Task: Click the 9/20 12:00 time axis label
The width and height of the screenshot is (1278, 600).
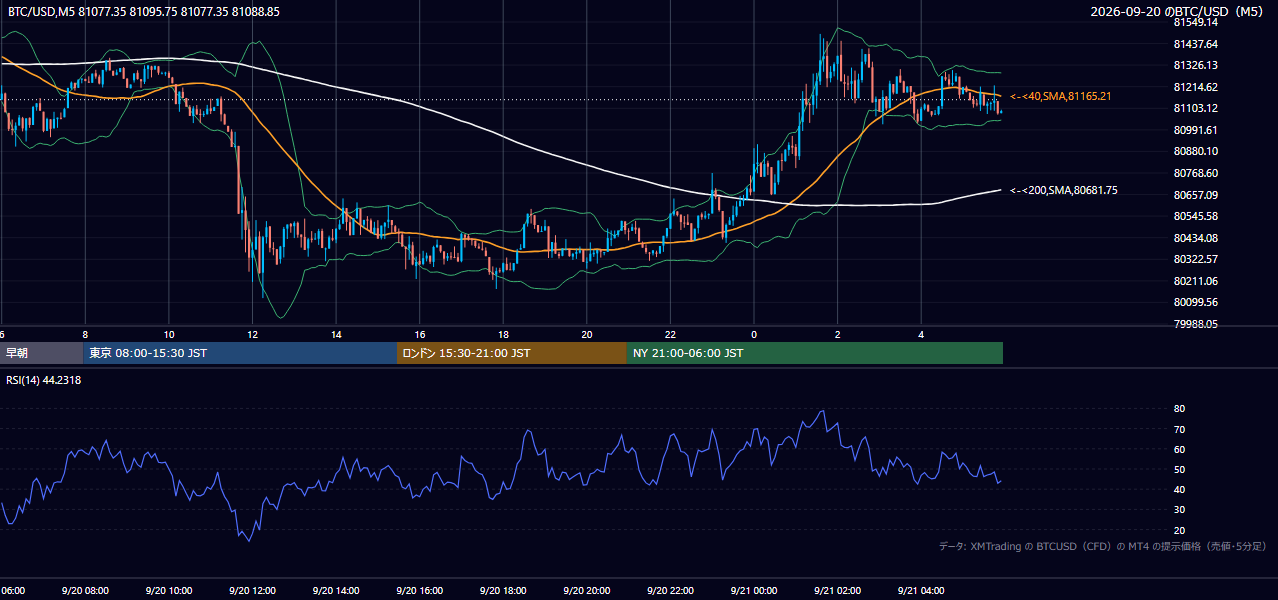Action: pyautogui.click(x=252, y=591)
